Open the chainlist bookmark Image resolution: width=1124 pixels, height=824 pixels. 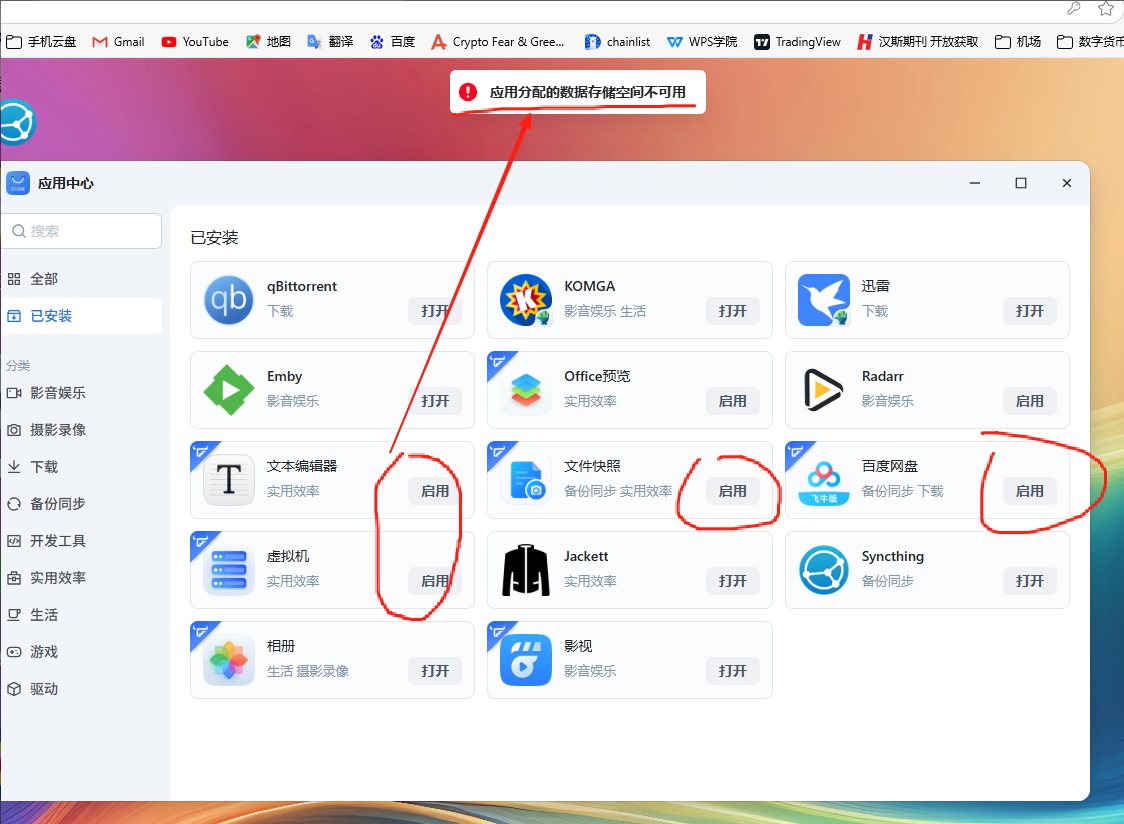(617, 42)
